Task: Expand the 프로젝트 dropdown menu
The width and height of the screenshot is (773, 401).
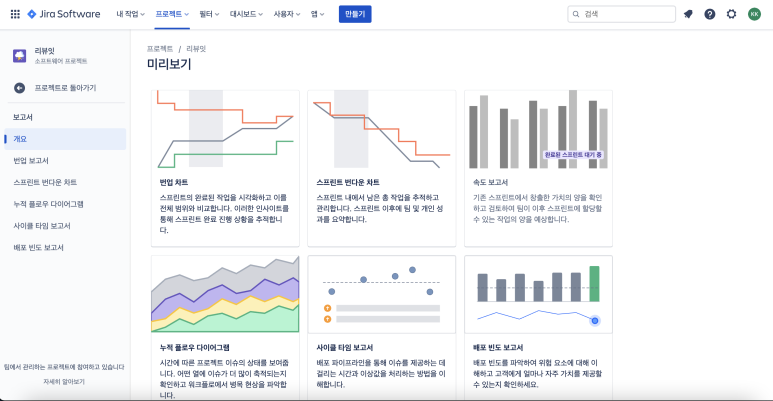Action: 174,14
